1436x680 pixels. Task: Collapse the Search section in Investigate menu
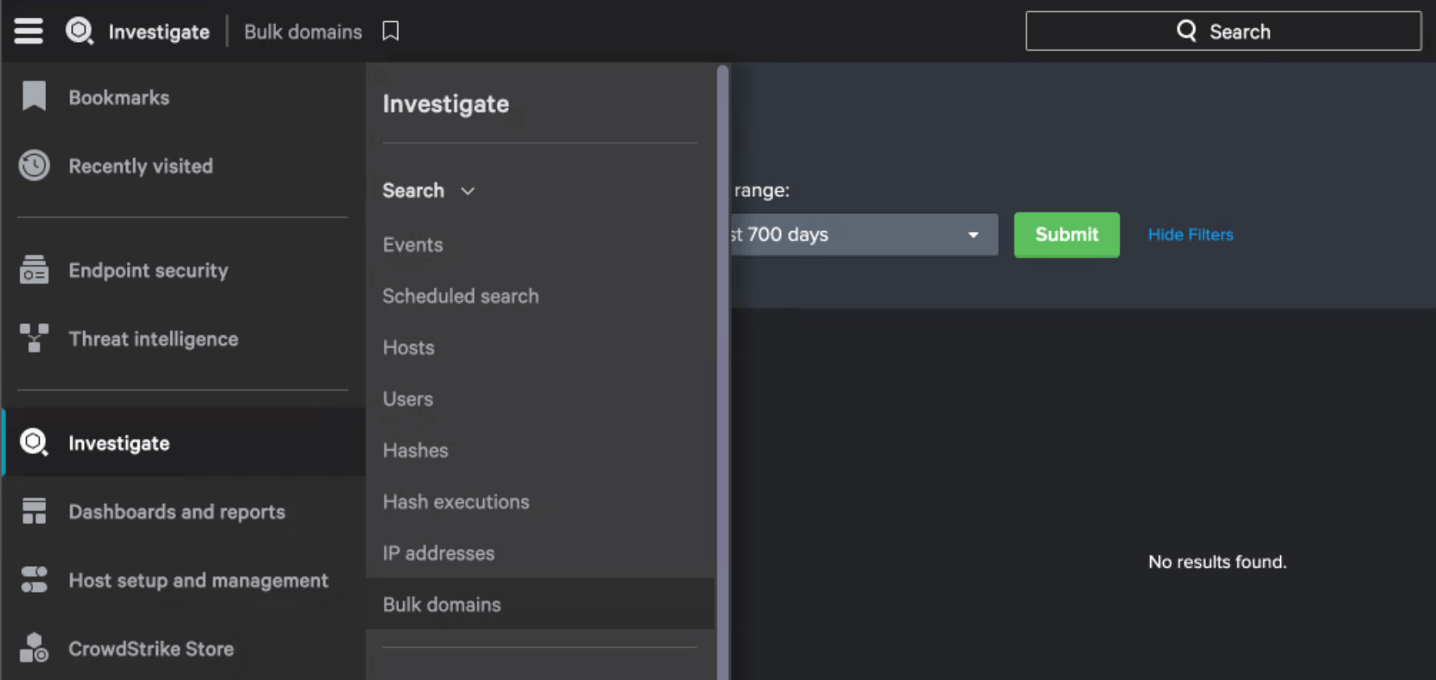468,190
